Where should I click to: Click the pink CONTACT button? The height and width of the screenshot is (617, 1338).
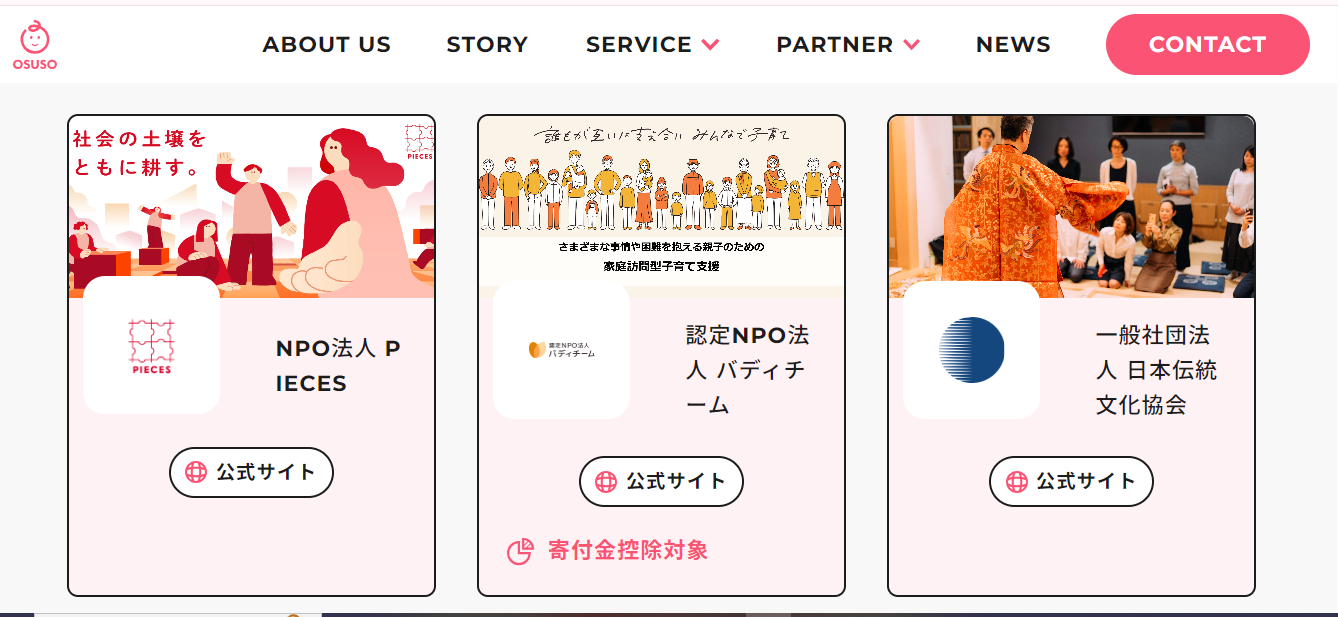1207,45
